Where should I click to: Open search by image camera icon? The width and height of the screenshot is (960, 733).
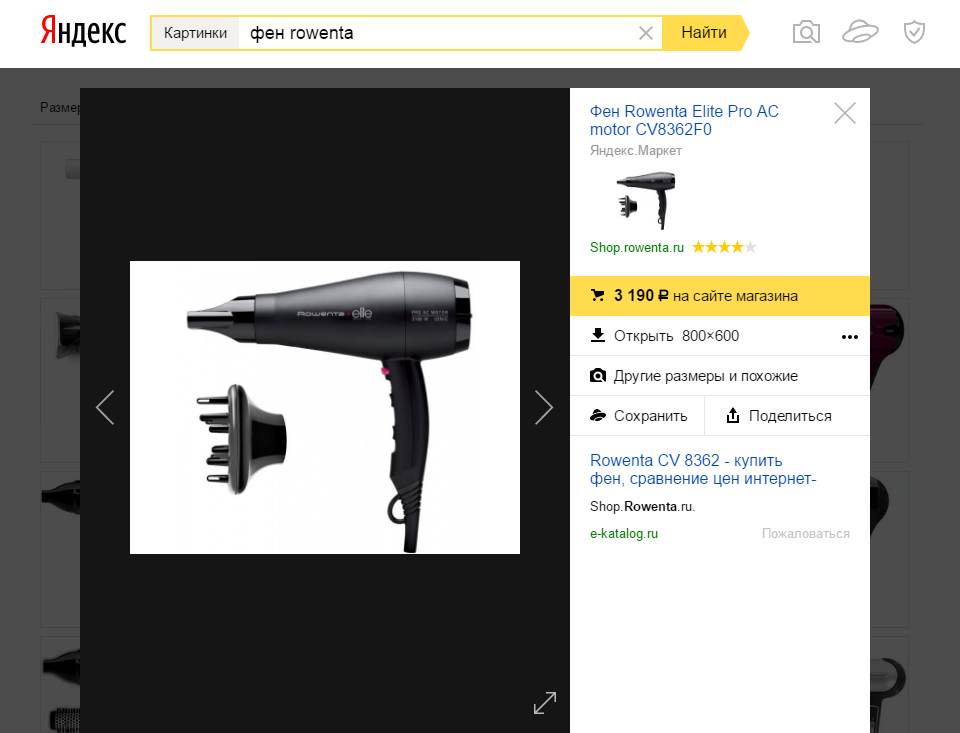pyautogui.click(x=806, y=32)
